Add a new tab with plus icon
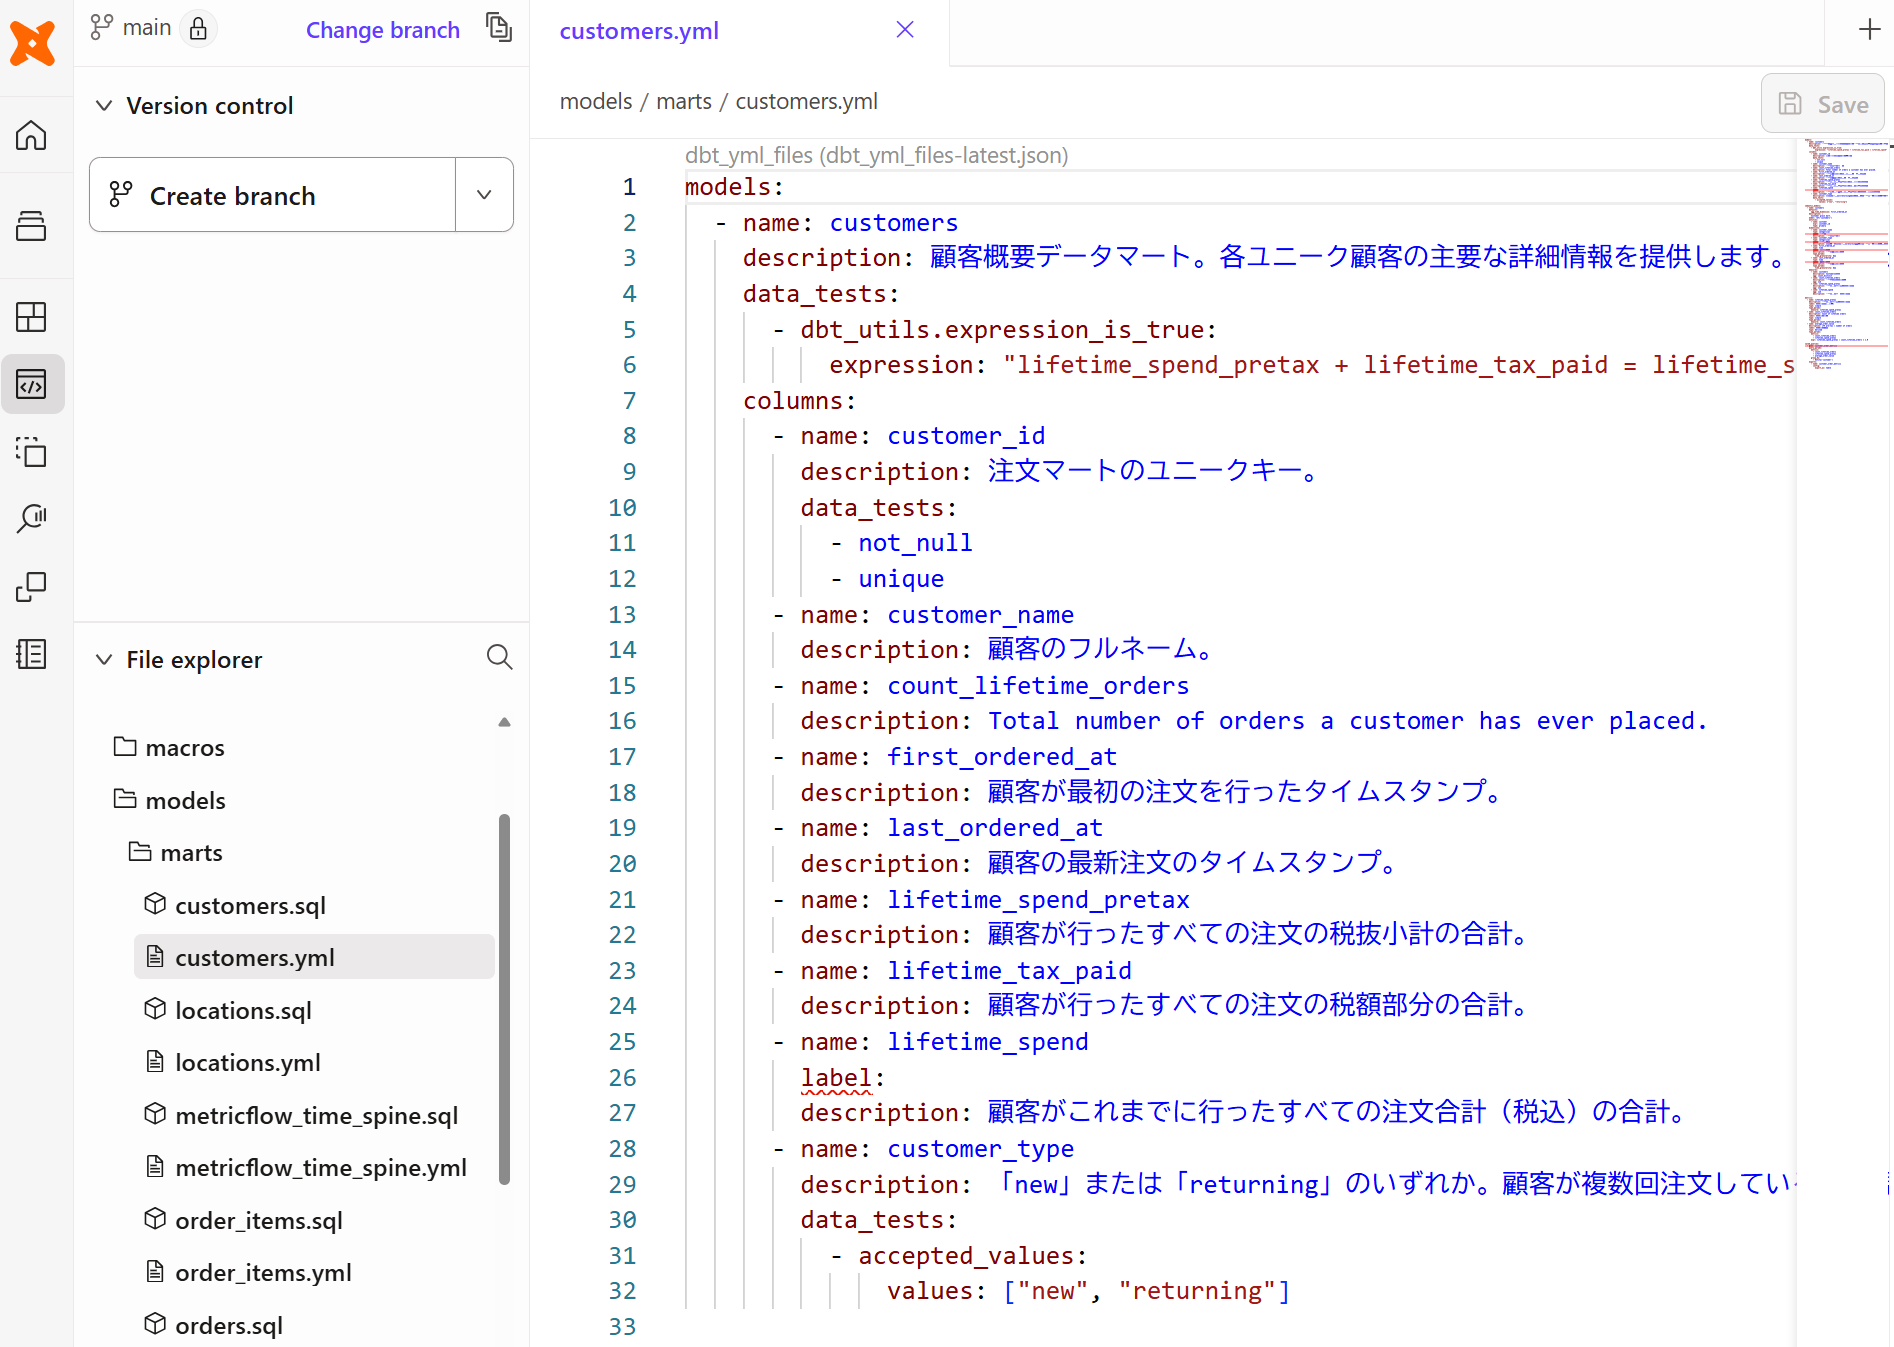The image size is (1894, 1347). point(1869,30)
